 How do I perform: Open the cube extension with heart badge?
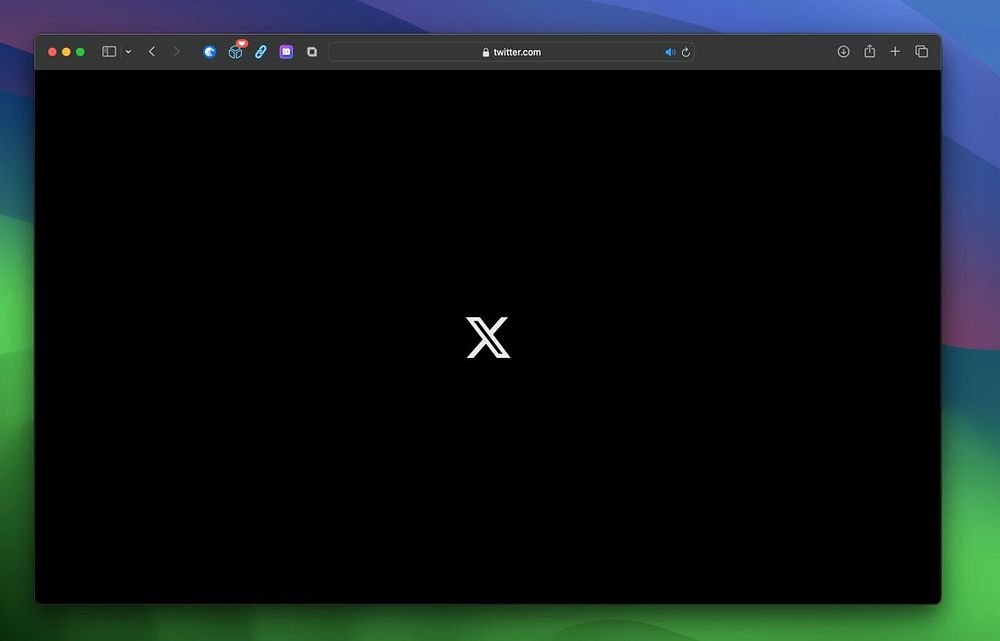pyautogui.click(x=236, y=51)
